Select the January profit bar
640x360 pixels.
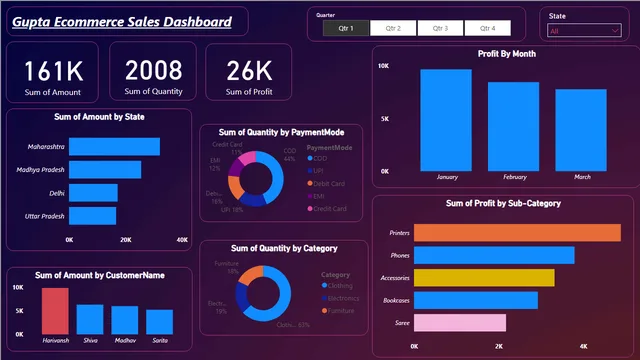point(446,120)
